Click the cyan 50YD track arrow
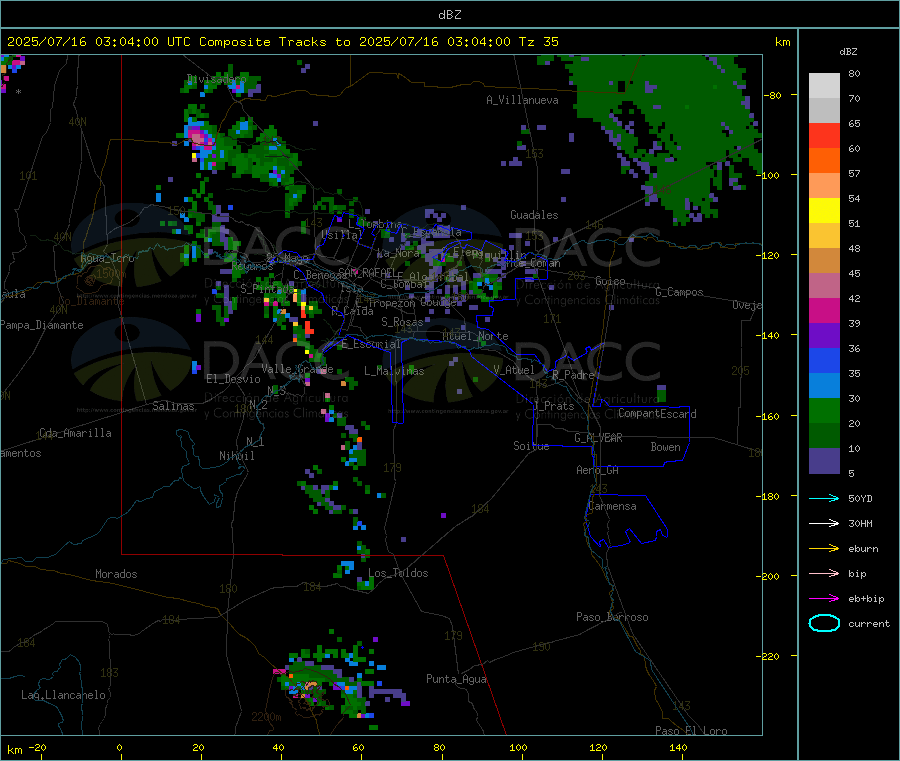Screen dimensions: 900x761 (x=824, y=498)
